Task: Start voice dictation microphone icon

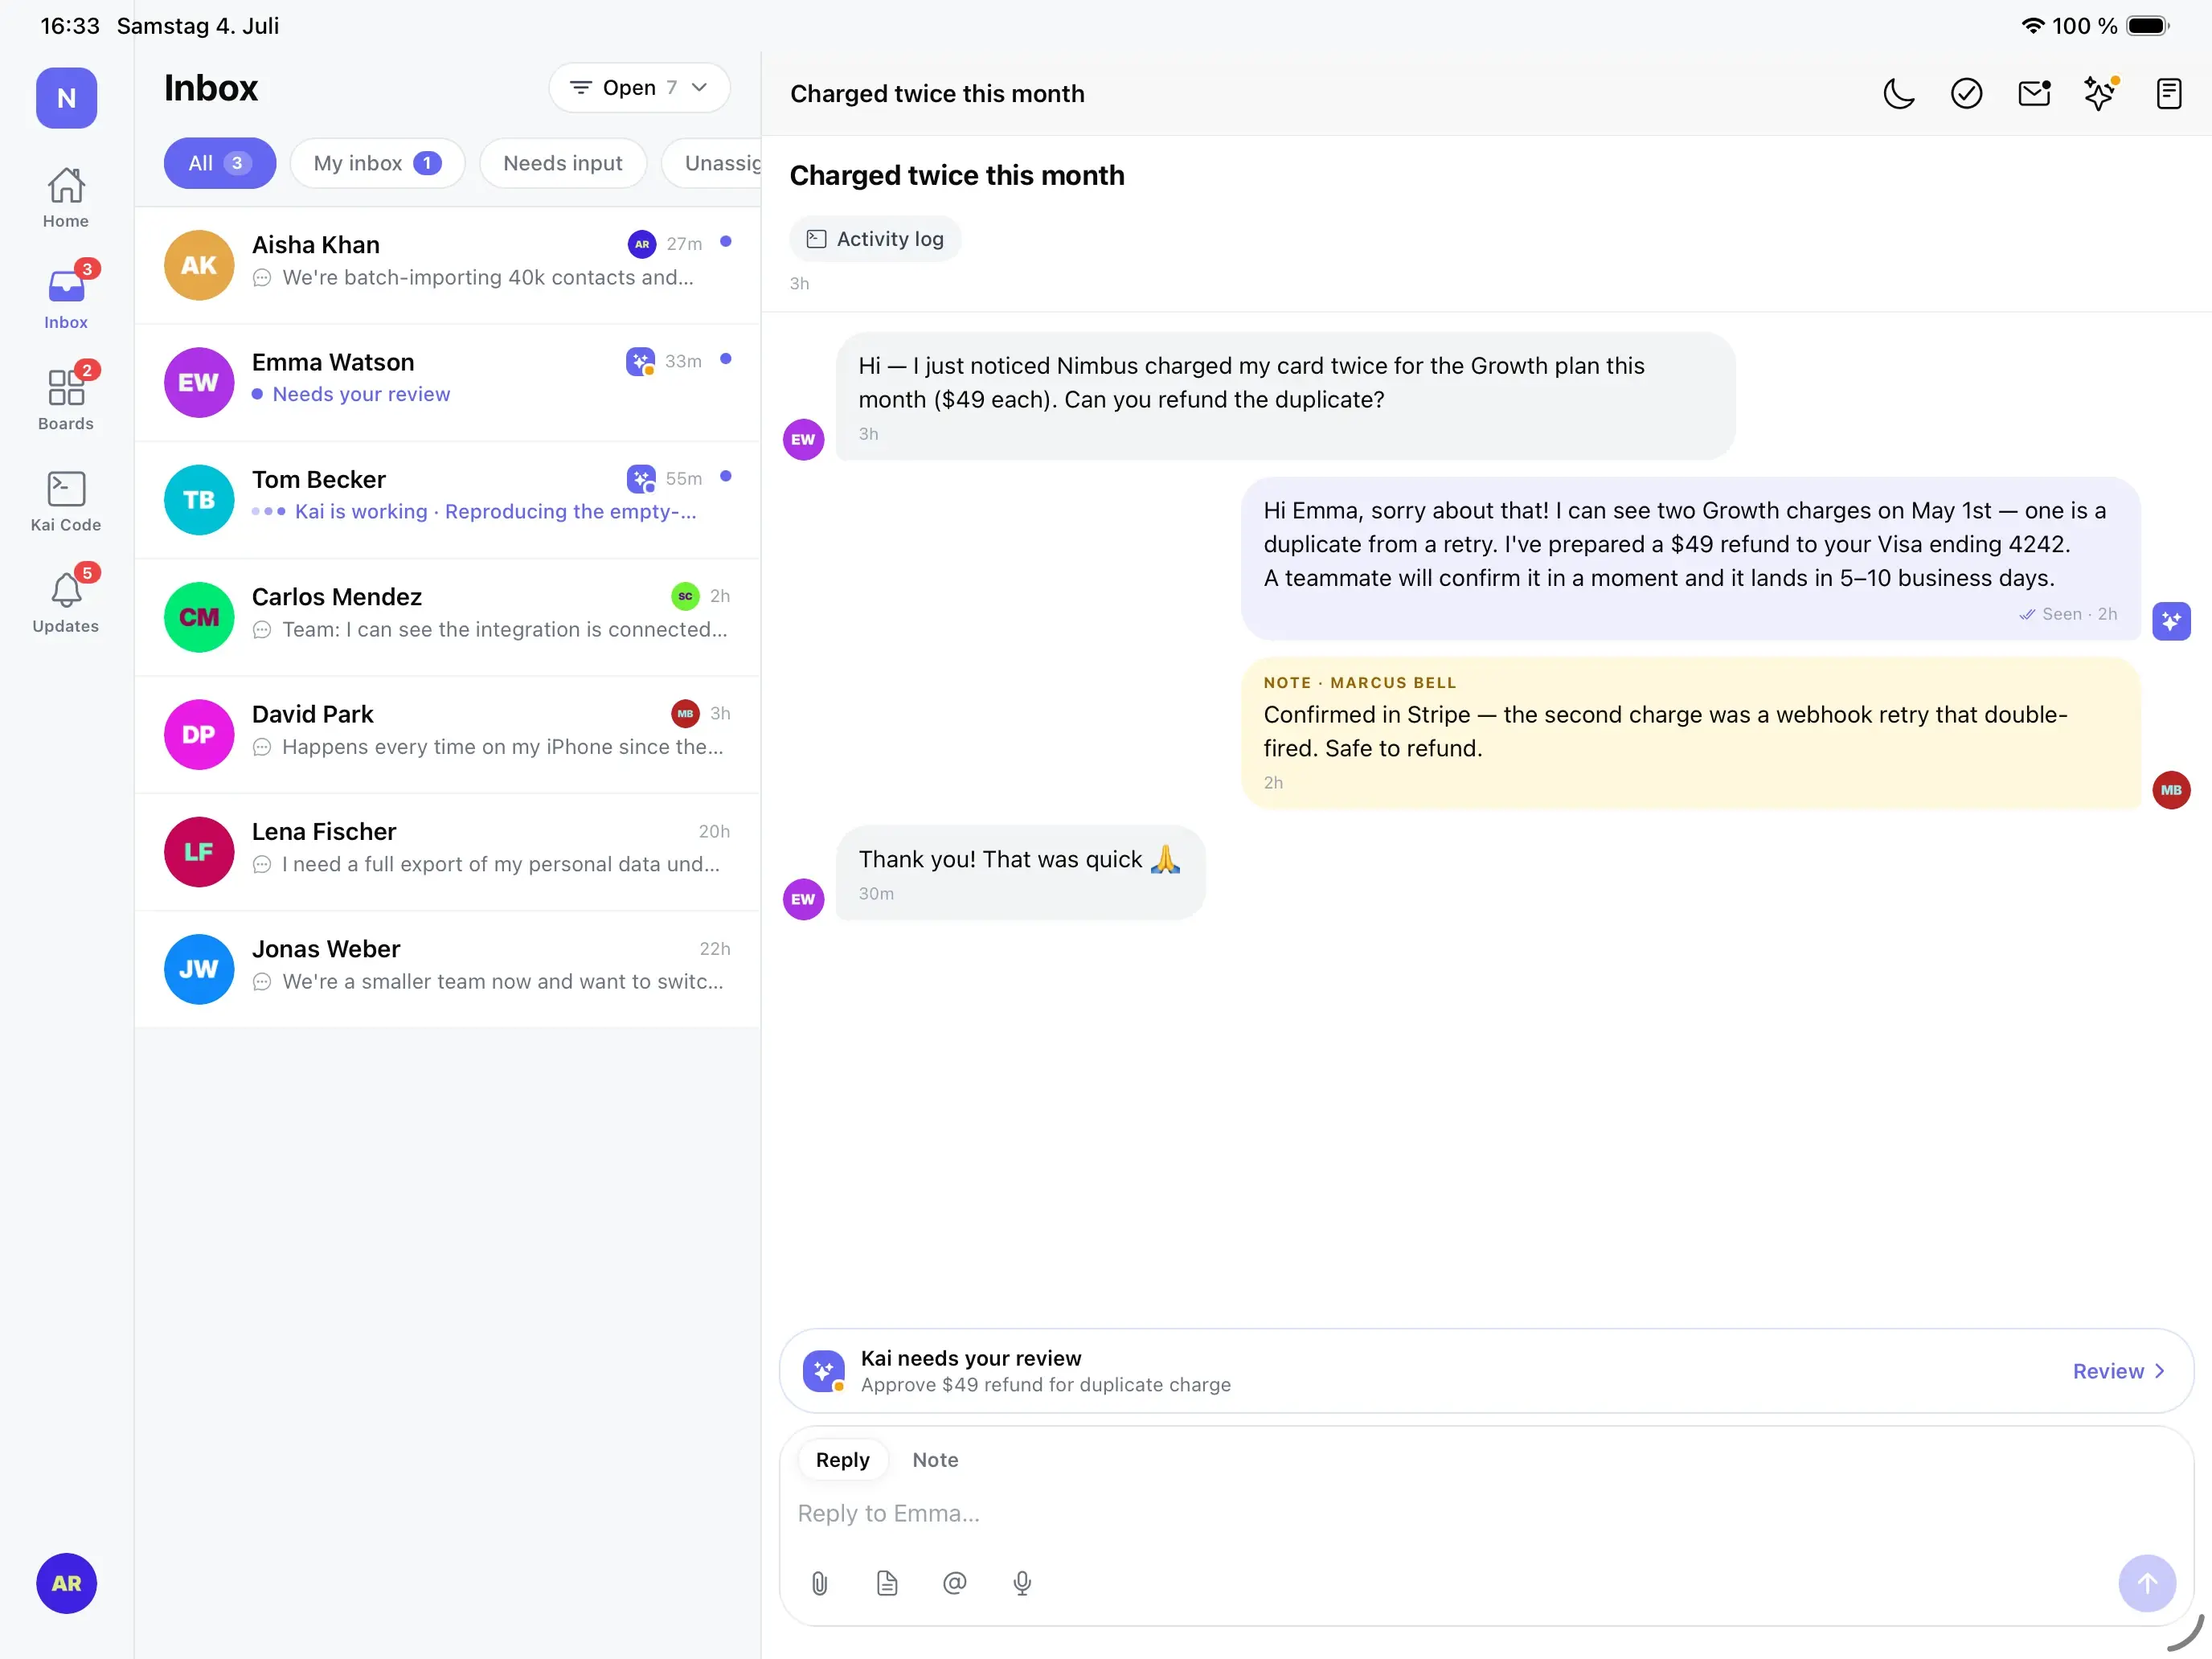Action: pyautogui.click(x=1022, y=1583)
